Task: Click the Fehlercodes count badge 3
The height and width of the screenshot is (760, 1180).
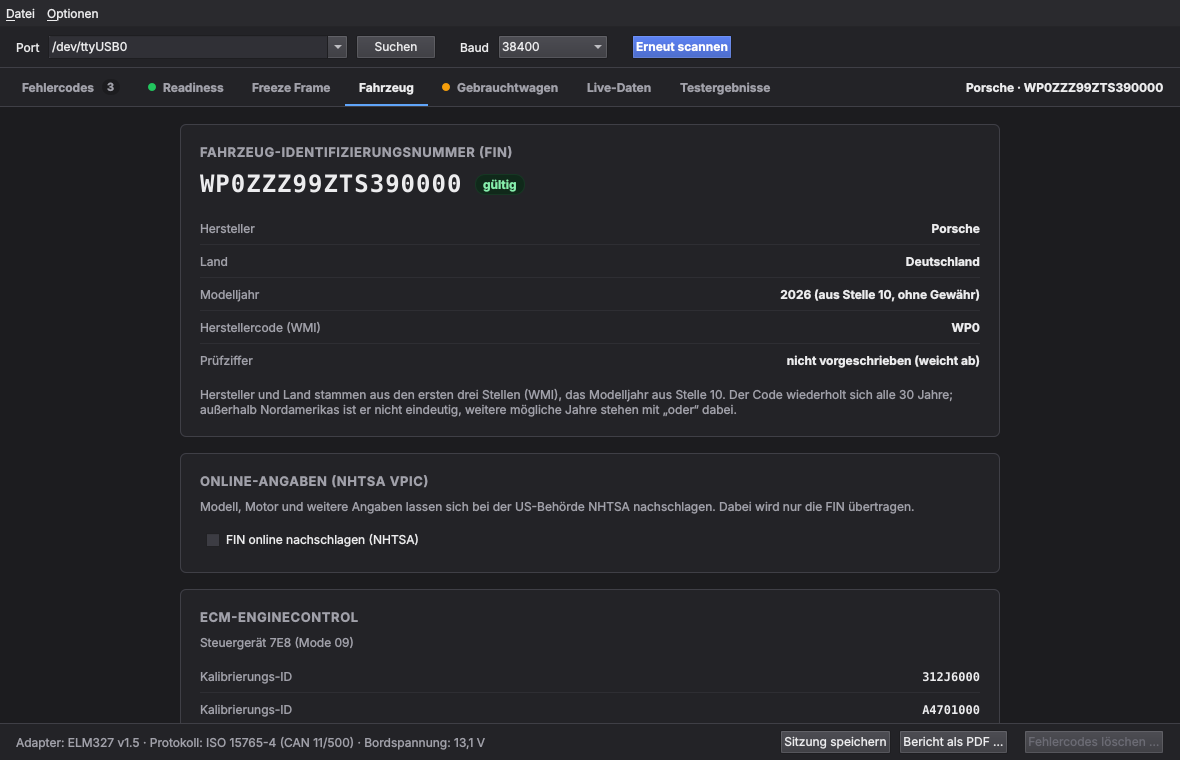Action: click(110, 87)
